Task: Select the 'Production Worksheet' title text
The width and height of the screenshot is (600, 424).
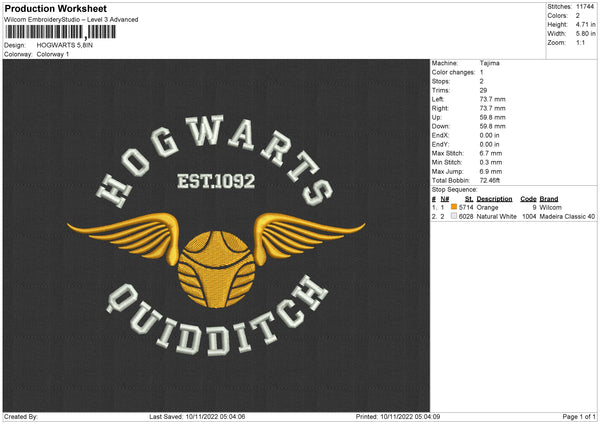Action: click(x=55, y=8)
